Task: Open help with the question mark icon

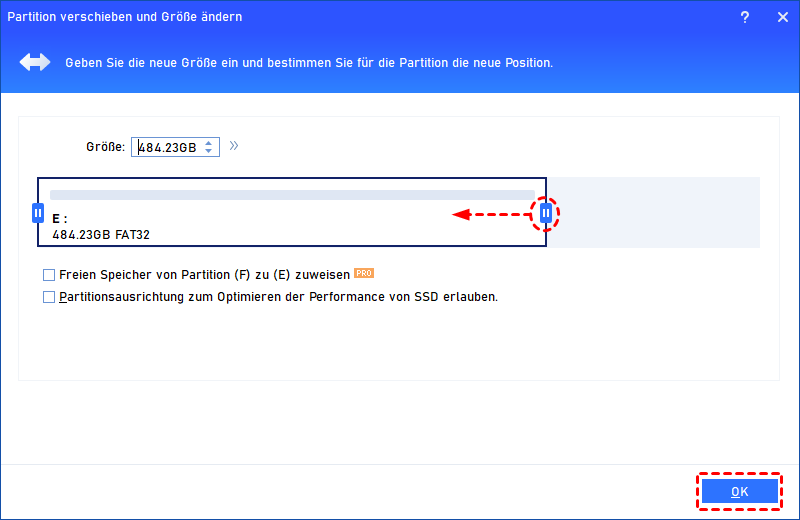Action: click(x=745, y=17)
